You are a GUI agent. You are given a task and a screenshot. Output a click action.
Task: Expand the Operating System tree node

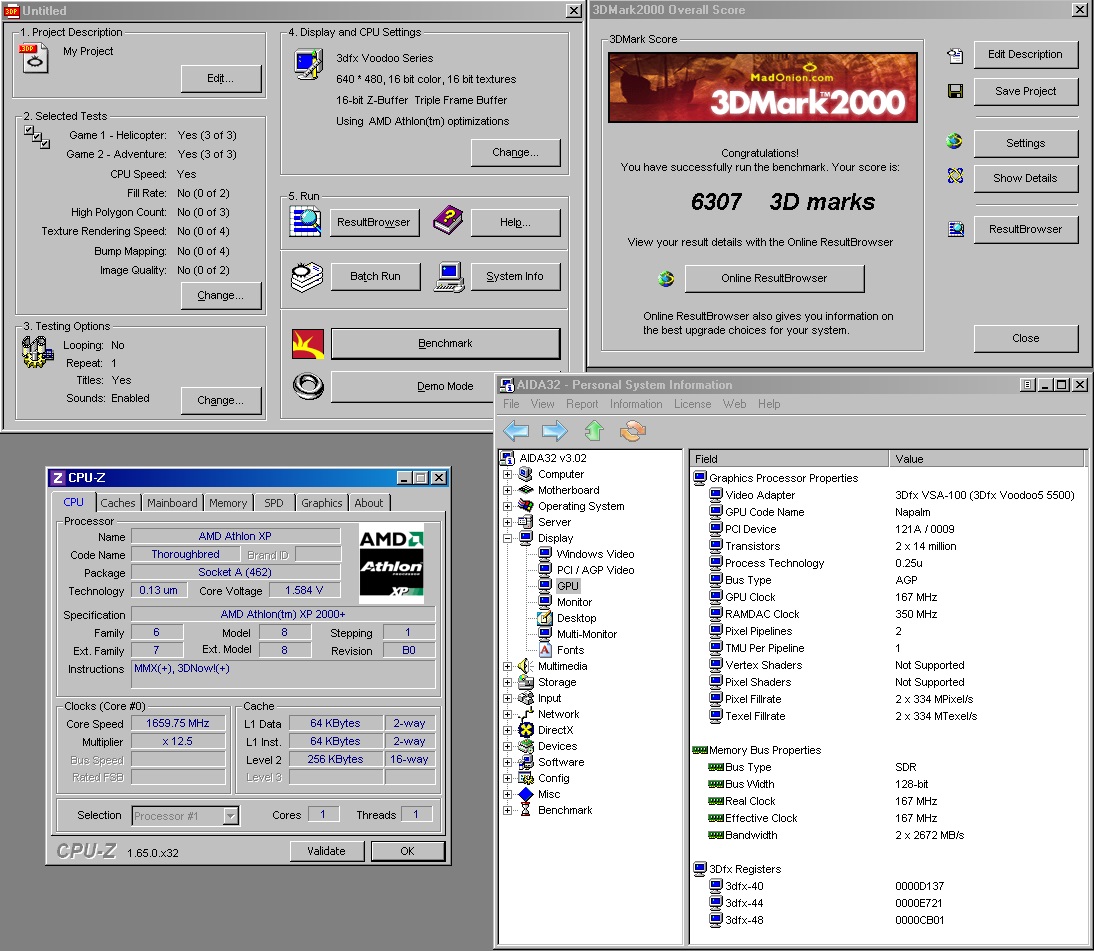[x=508, y=507]
